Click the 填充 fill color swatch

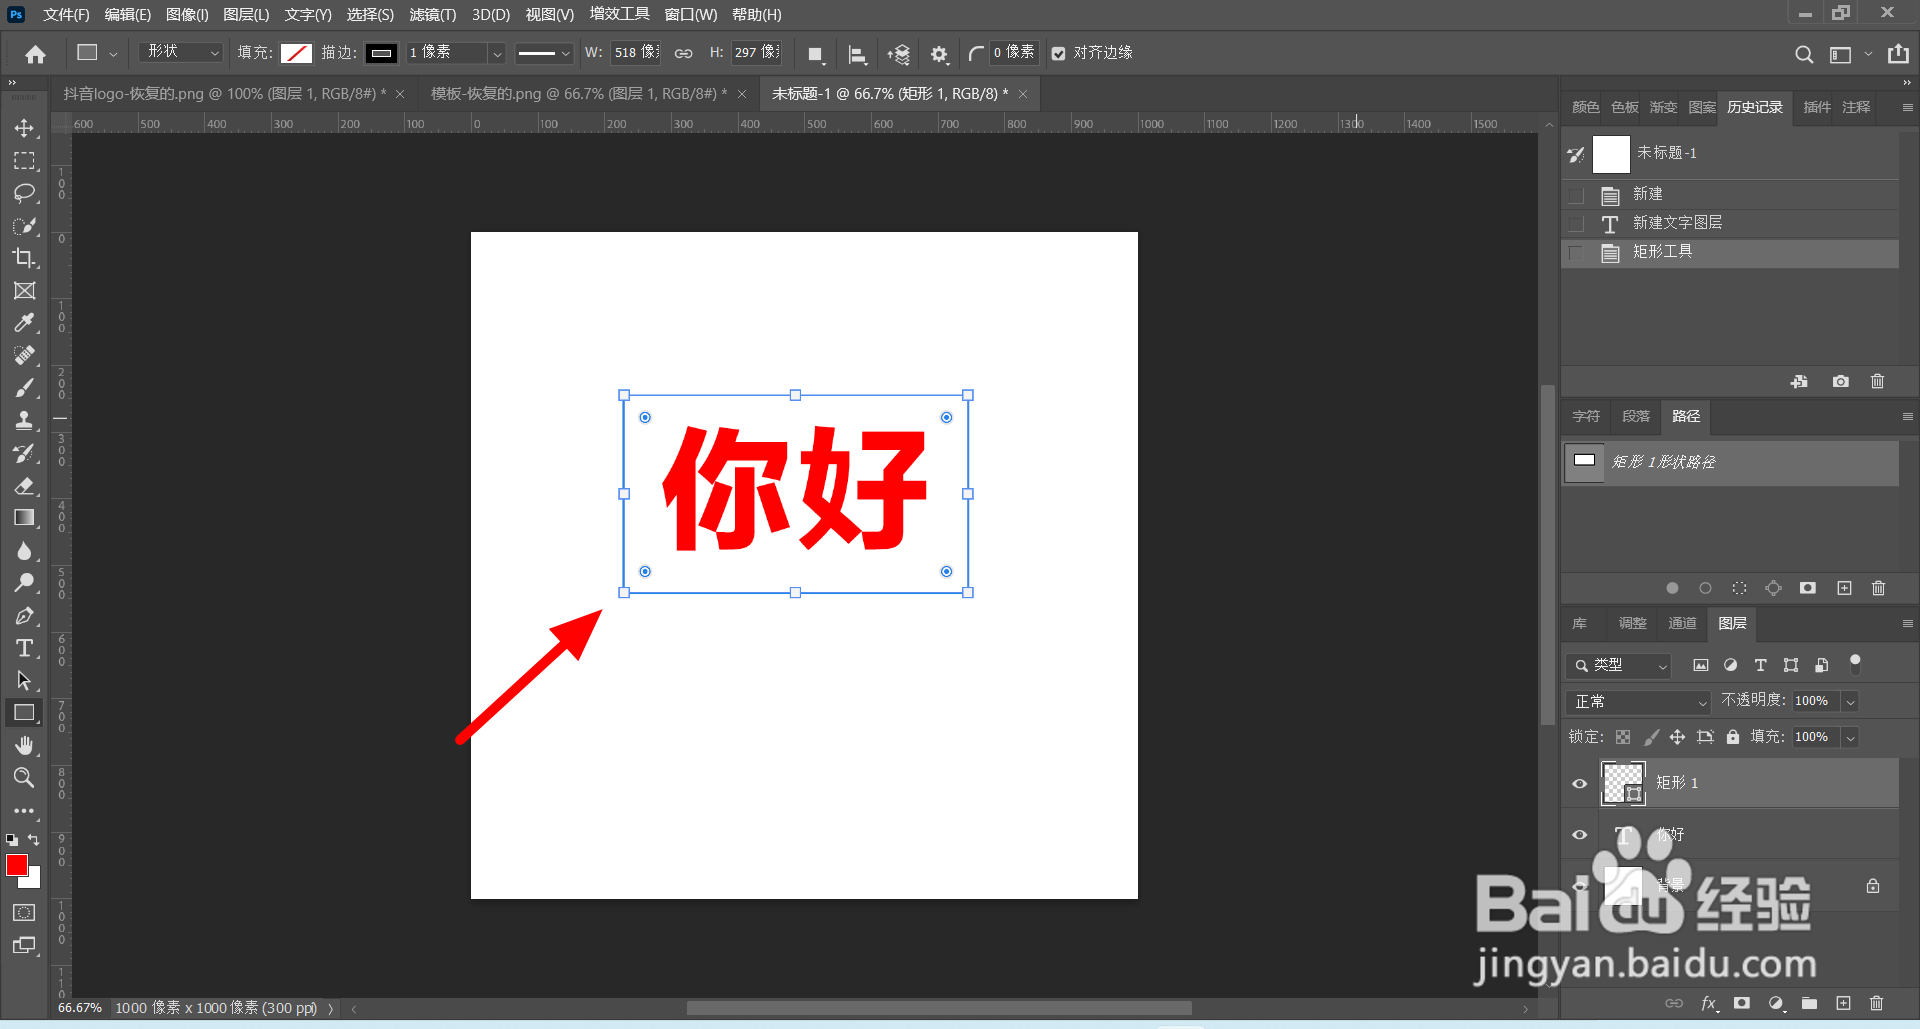pos(296,53)
